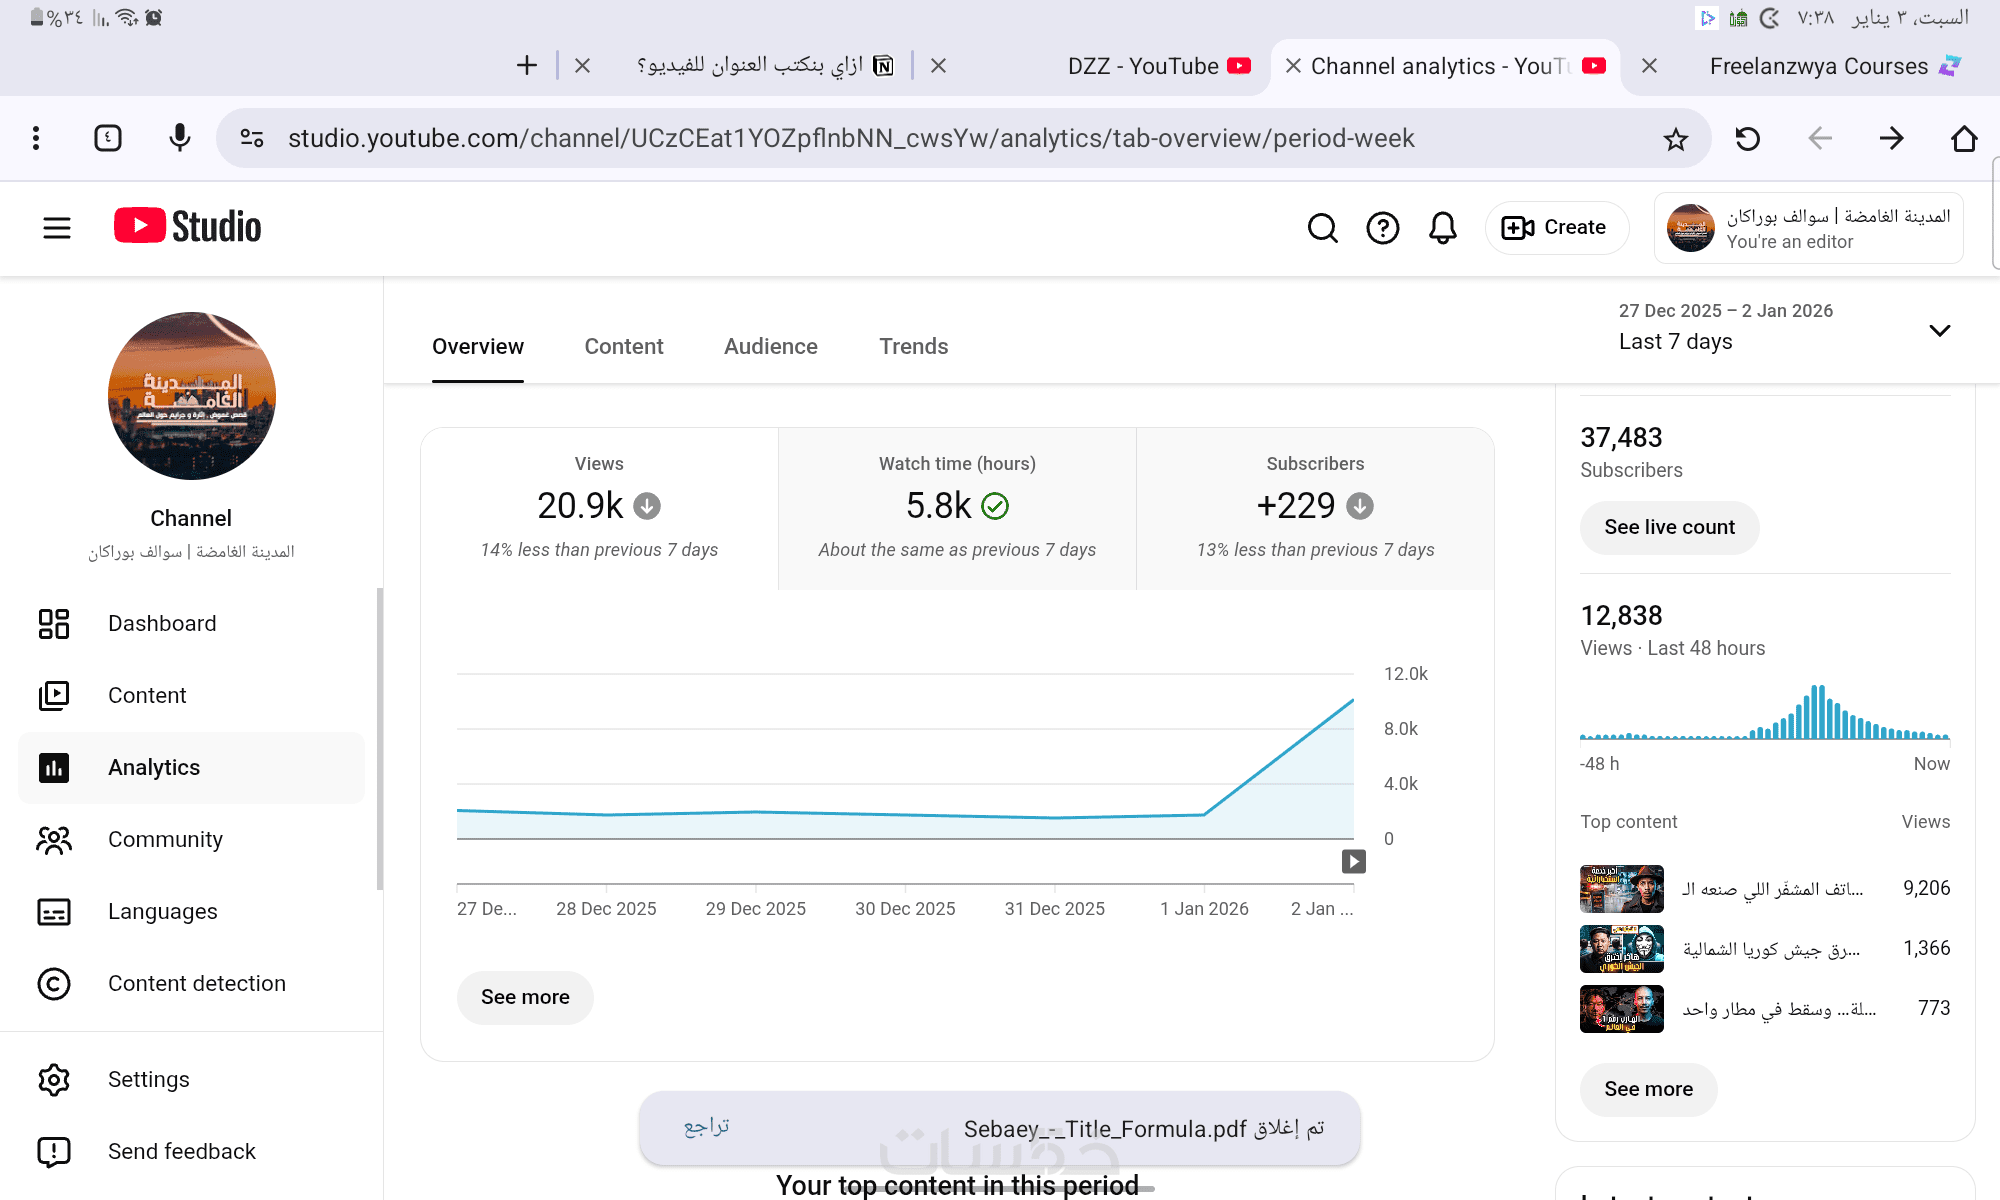Bookmark page with the star icon
The width and height of the screenshot is (2000, 1200).
[x=1676, y=139]
